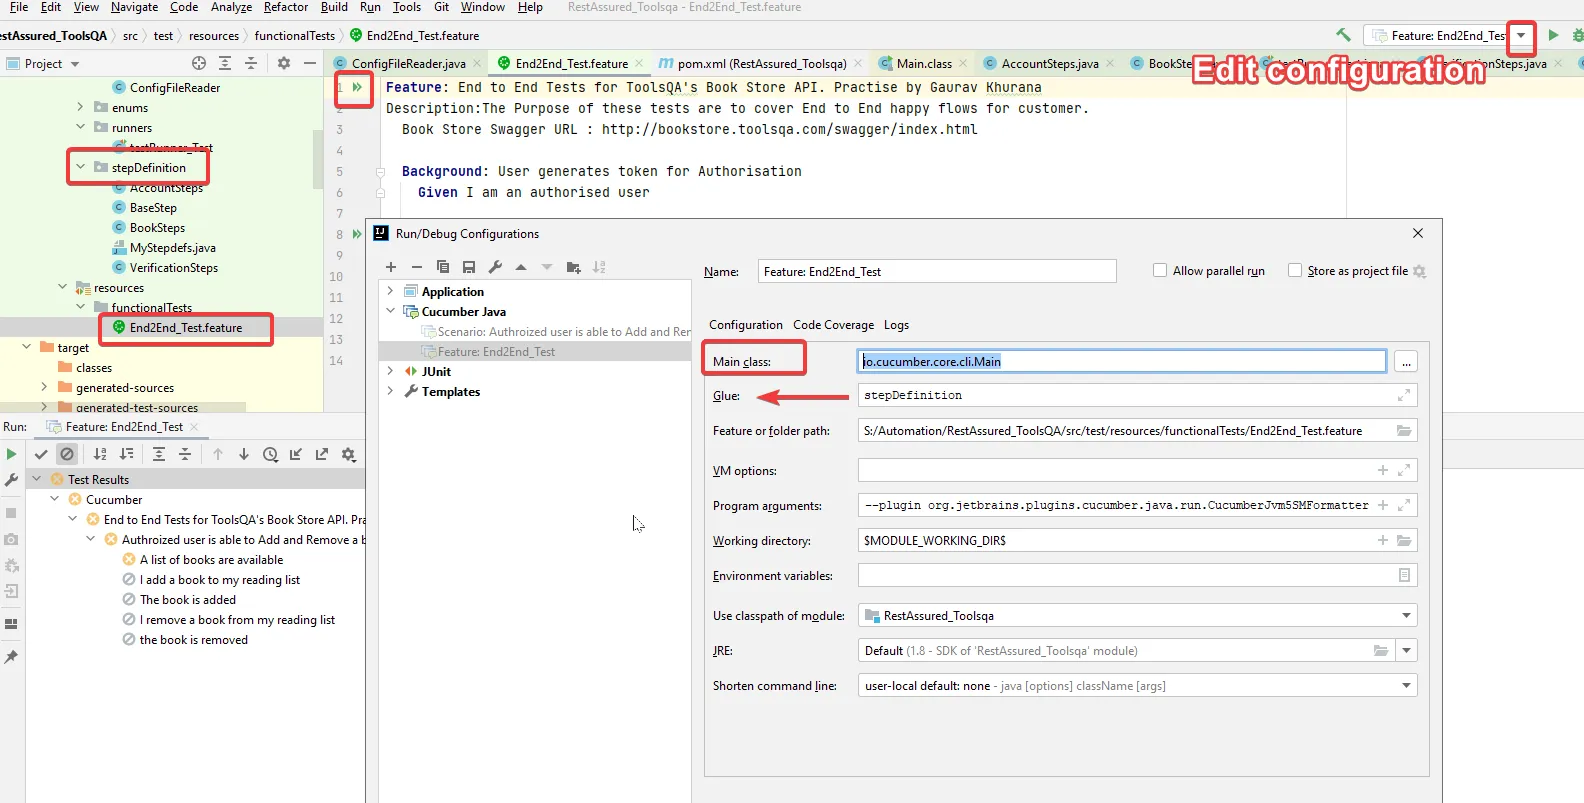Expand Glue field editor icon
This screenshot has width=1584, height=803.
tap(1404, 395)
